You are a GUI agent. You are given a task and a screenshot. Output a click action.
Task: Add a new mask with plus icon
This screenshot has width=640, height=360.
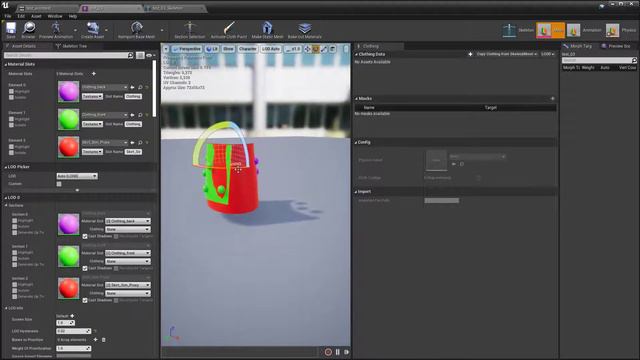552,98
